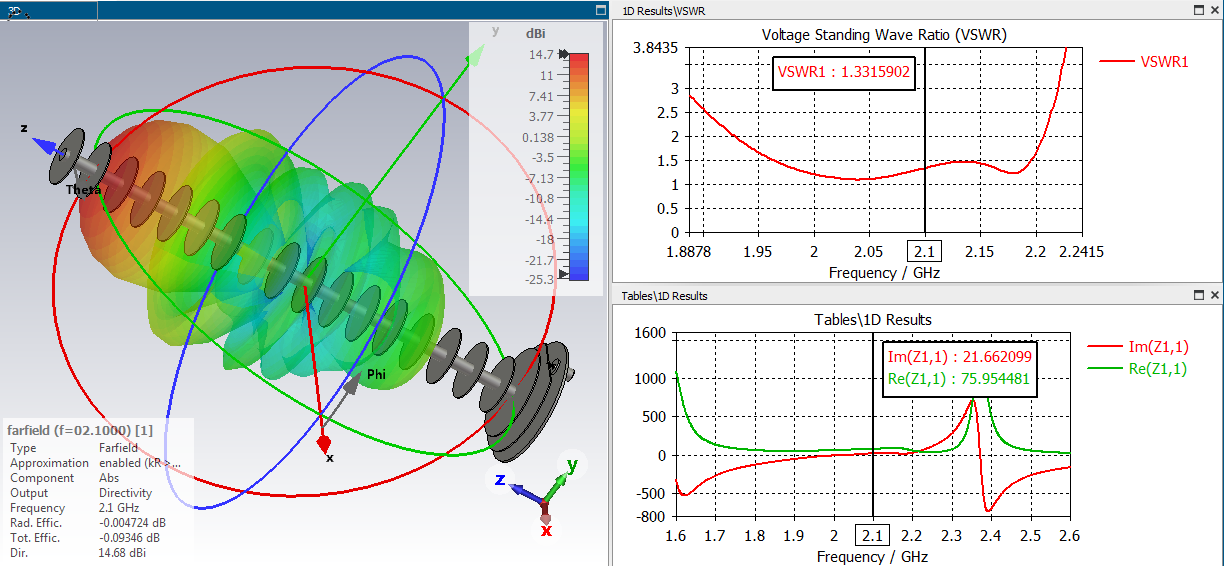Click the 2.1 marker label on VSWR plot
The height and width of the screenshot is (566, 1224).
point(924,251)
